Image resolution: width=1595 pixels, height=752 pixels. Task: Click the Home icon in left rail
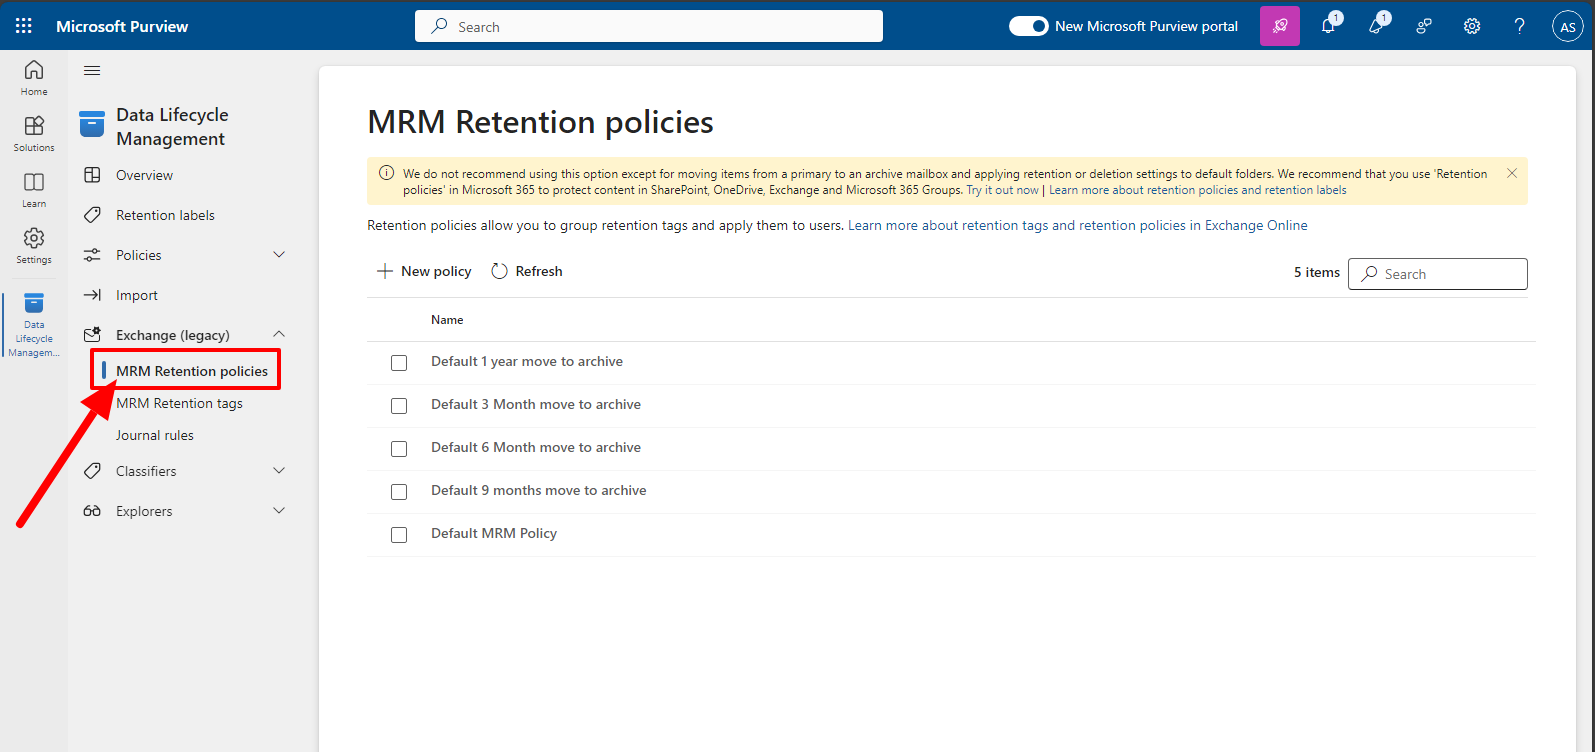(x=34, y=77)
